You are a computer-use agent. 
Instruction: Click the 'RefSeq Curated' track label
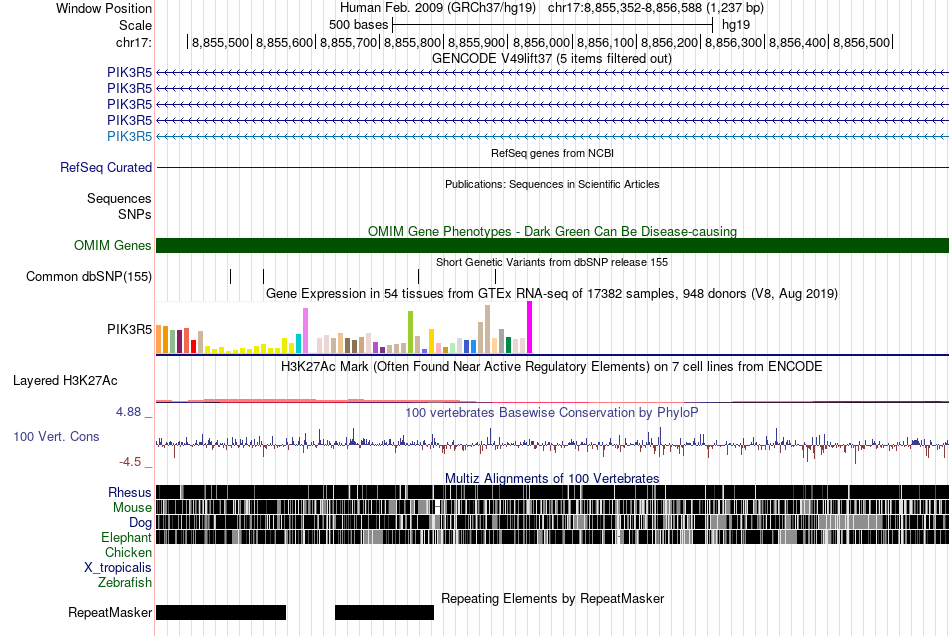pyautogui.click(x=105, y=167)
